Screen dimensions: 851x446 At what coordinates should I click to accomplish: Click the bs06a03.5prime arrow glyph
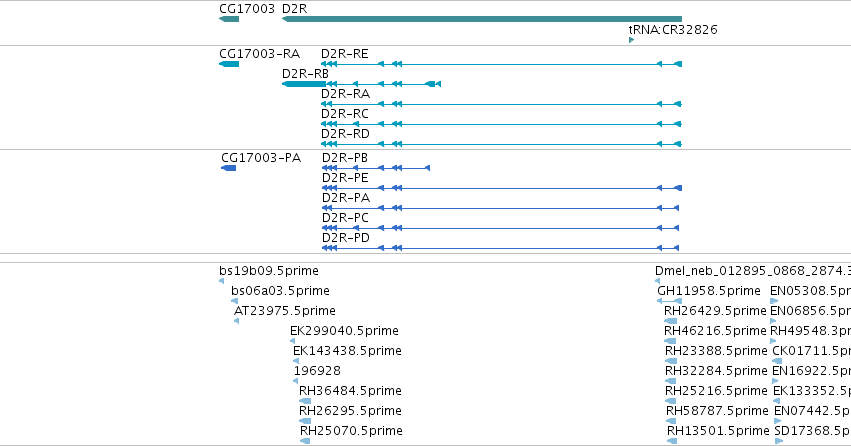(234, 301)
